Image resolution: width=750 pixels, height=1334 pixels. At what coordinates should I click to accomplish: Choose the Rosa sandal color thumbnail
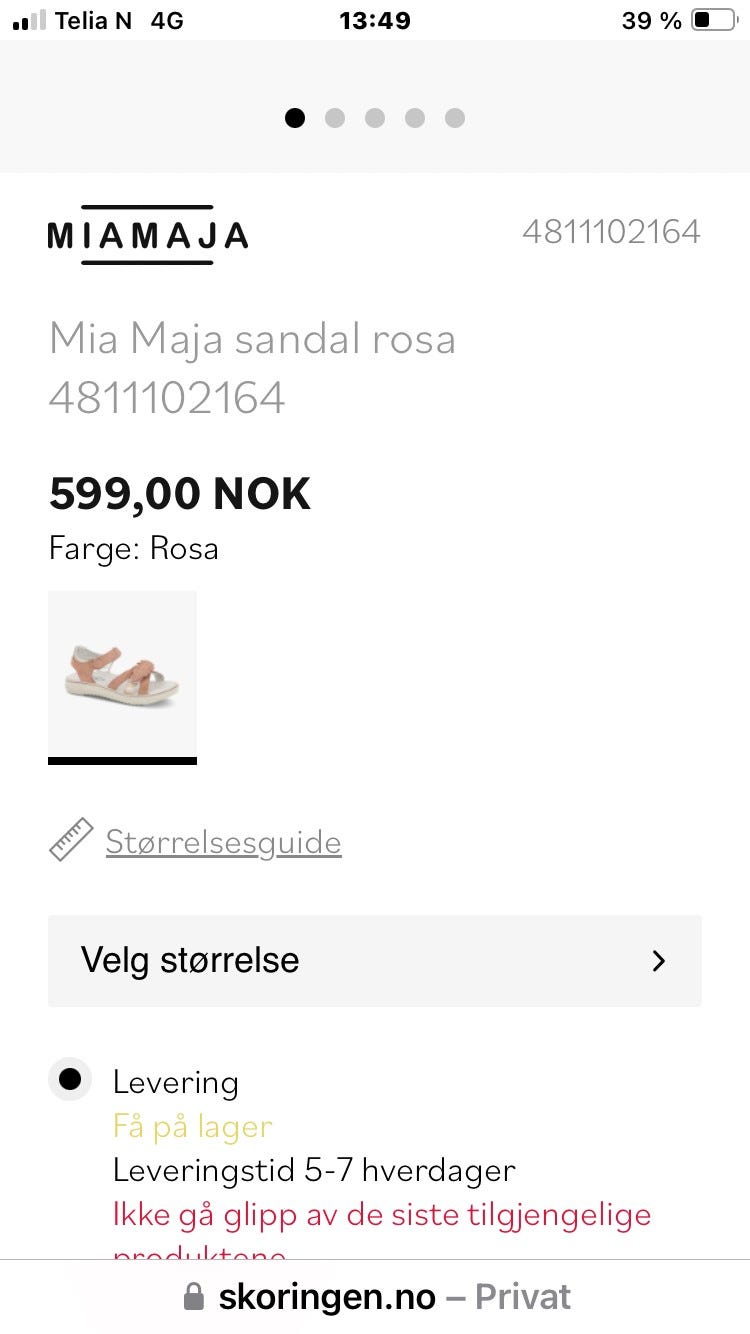pyautogui.click(x=122, y=677)
